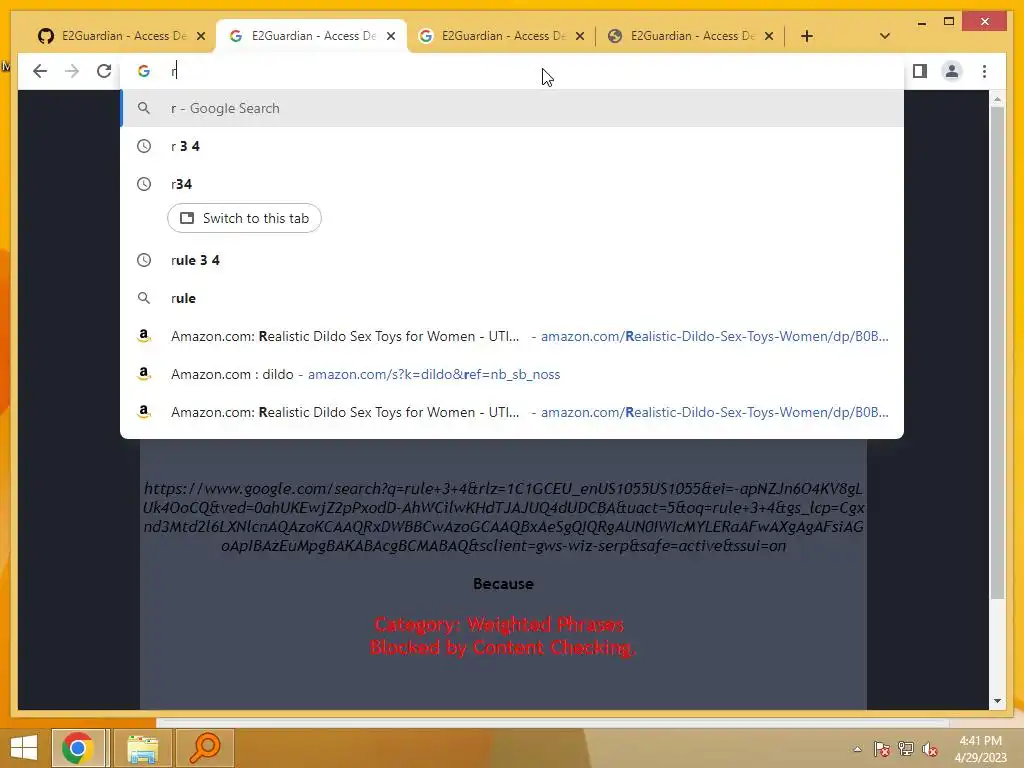
Task: Click the clock icon beside 'r34' suggestion
Action: 144,184
